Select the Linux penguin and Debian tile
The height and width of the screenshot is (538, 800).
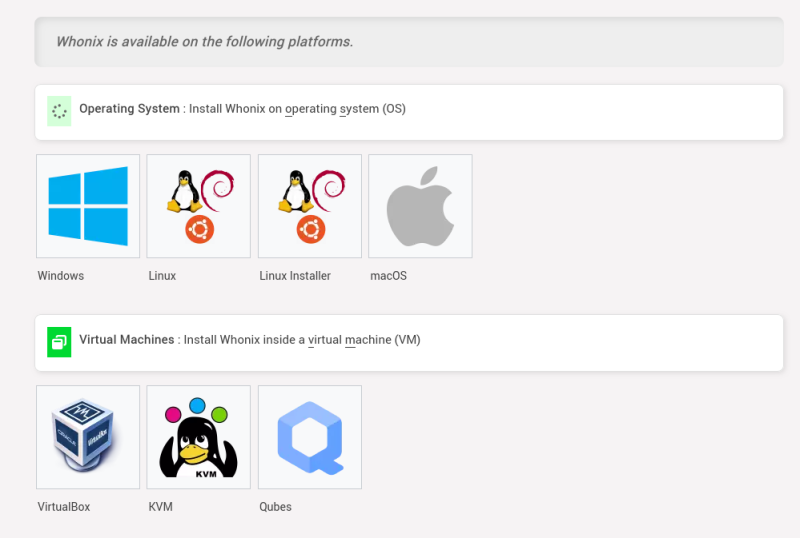pyautogui.click(x=198, y=206)
